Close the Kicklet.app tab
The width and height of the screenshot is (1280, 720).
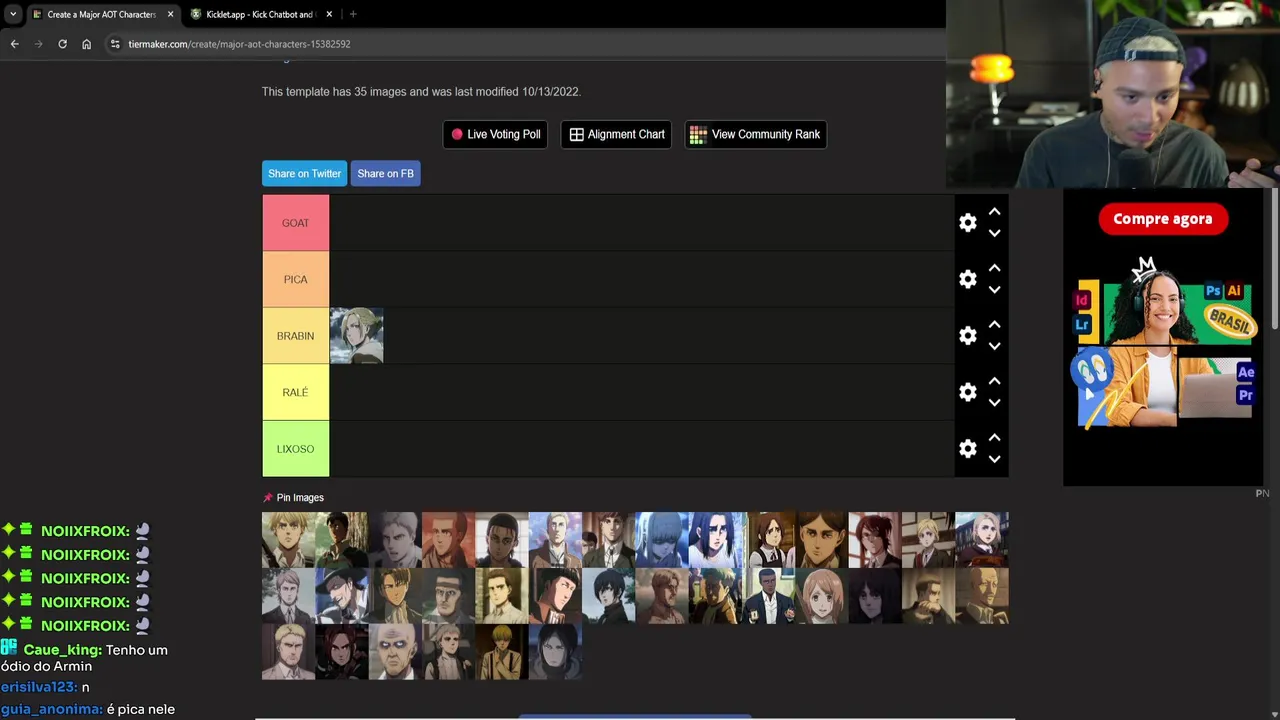(329, 14)
